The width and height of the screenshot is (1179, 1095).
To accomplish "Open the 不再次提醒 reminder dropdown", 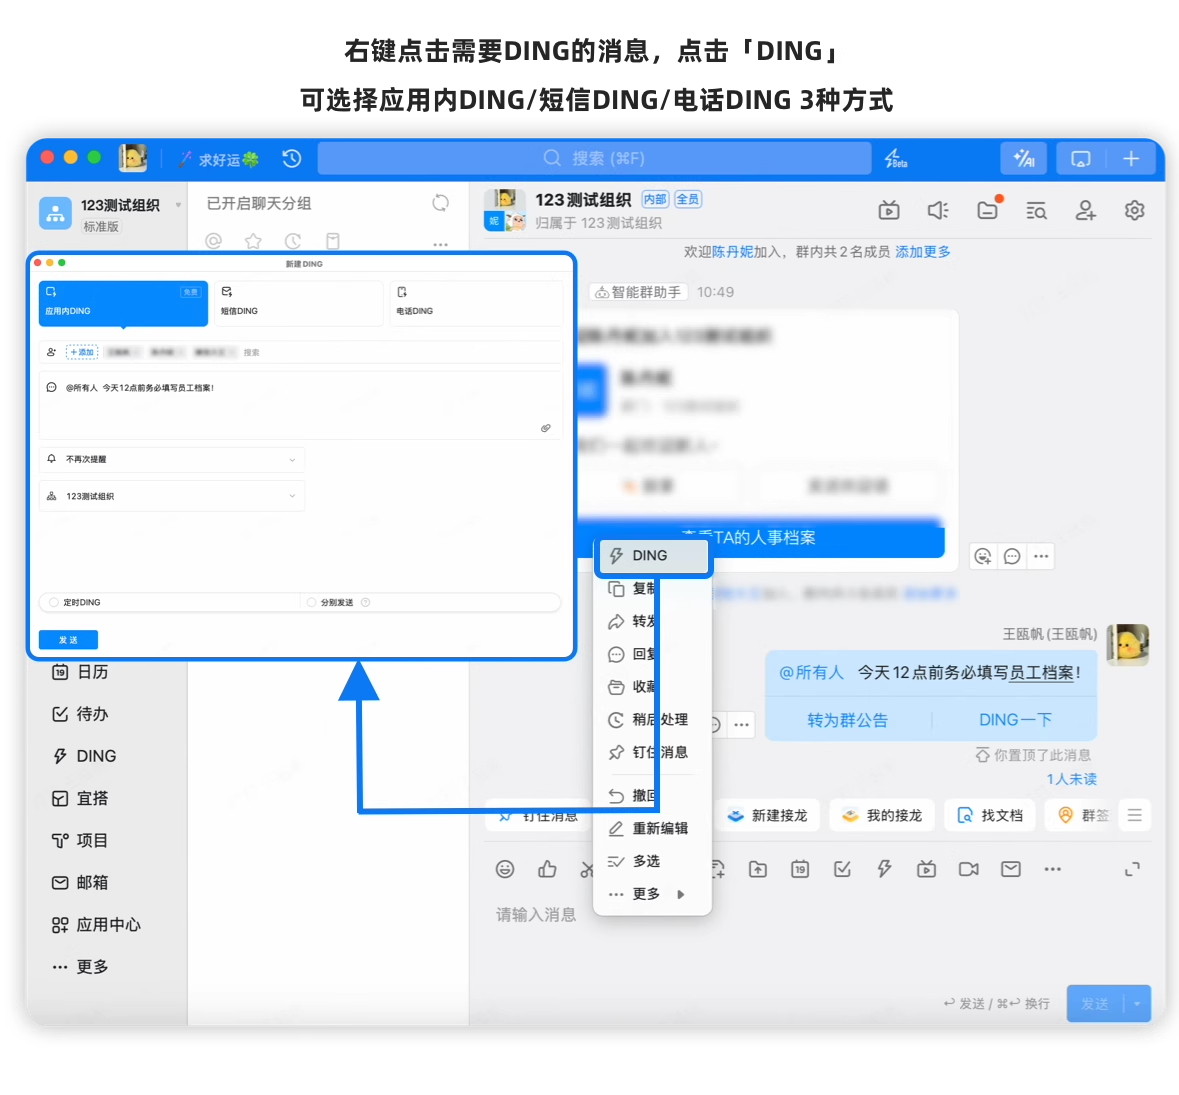I will click(x=171, y=460).
